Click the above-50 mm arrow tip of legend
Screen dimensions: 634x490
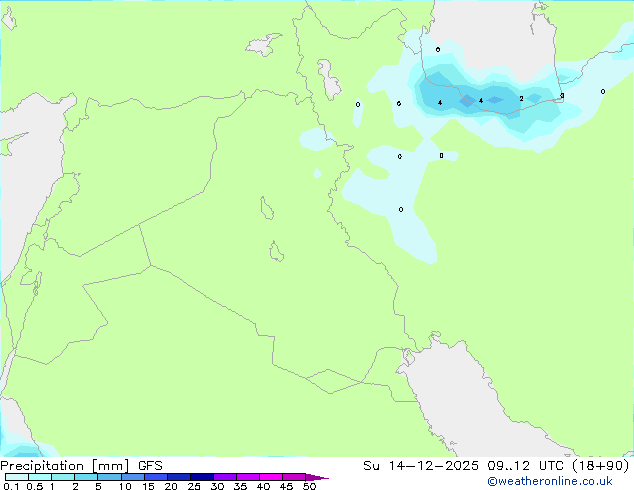tap(317, 477)
